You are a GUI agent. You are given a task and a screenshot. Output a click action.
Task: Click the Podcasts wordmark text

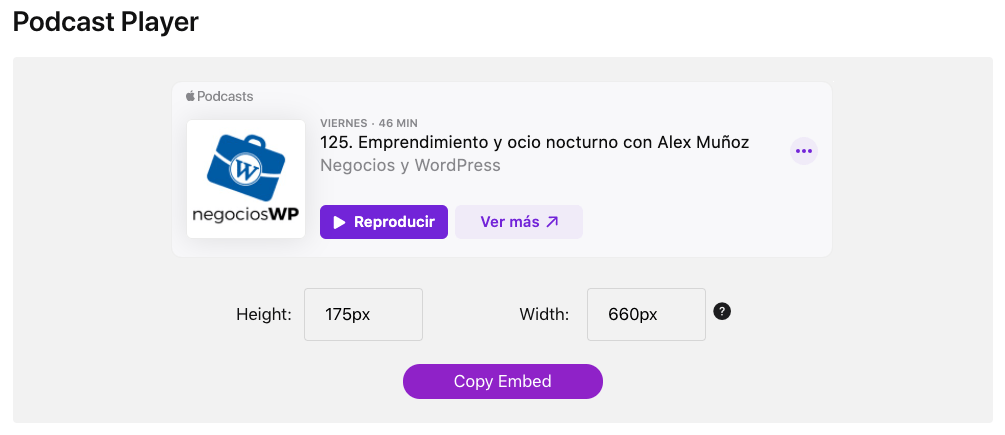[225, 97]
